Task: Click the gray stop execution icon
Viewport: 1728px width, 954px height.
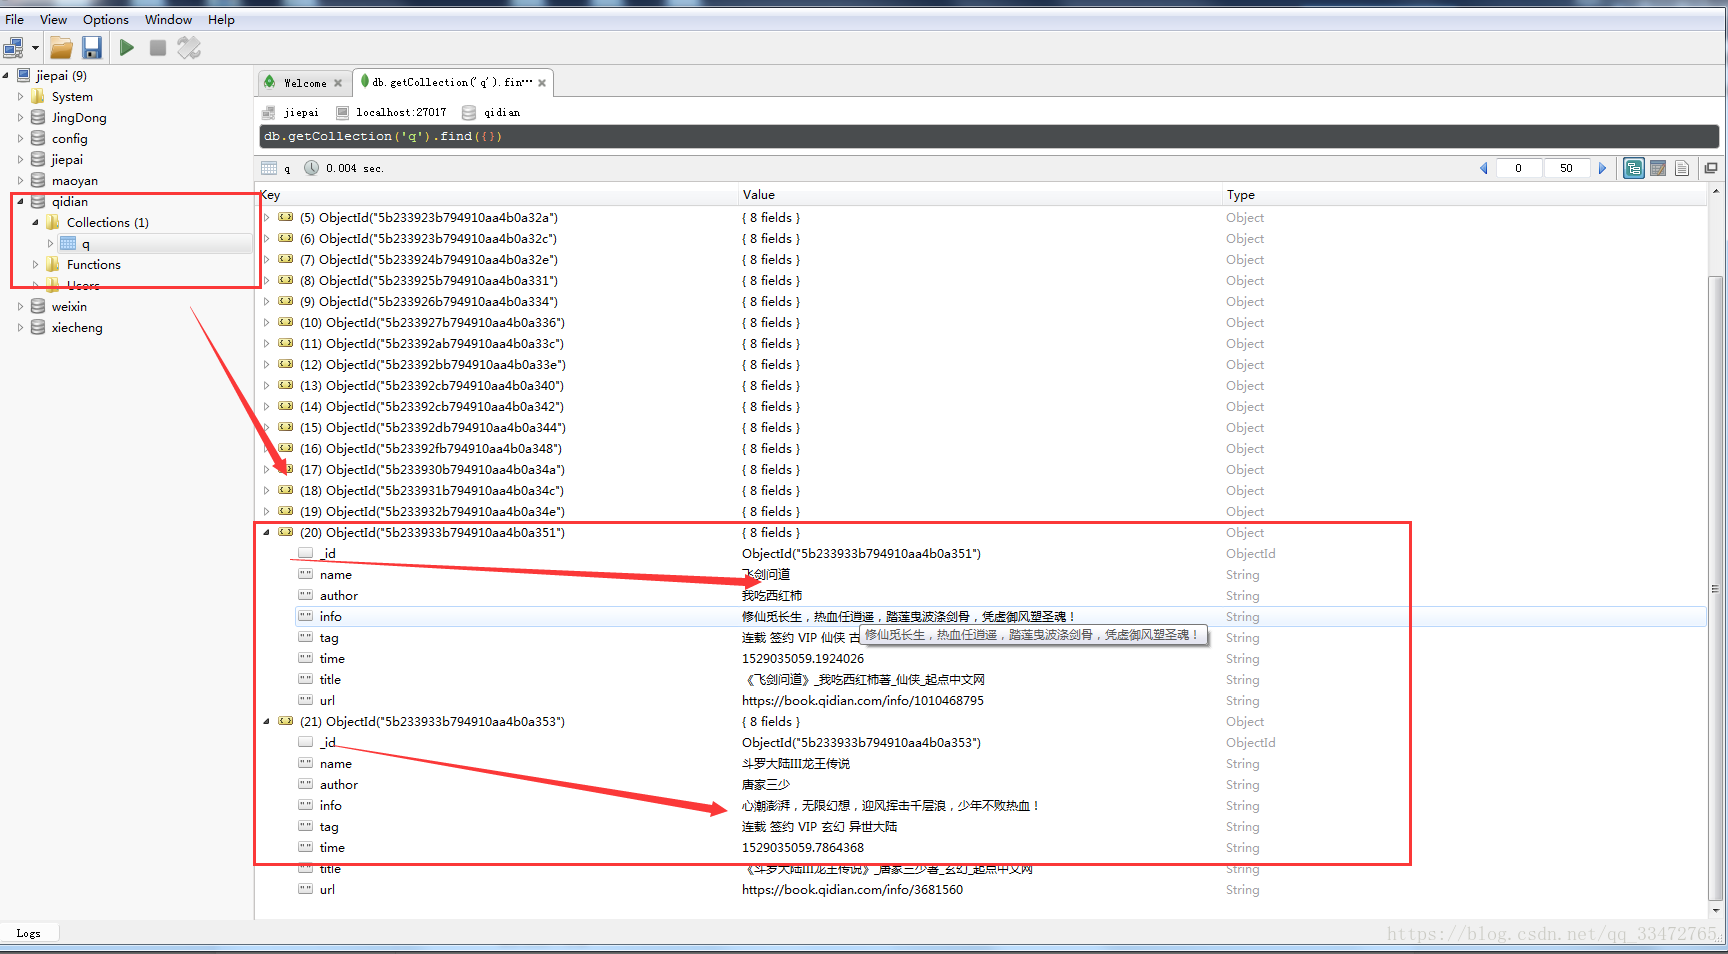Action: click(x=157, y=47)
